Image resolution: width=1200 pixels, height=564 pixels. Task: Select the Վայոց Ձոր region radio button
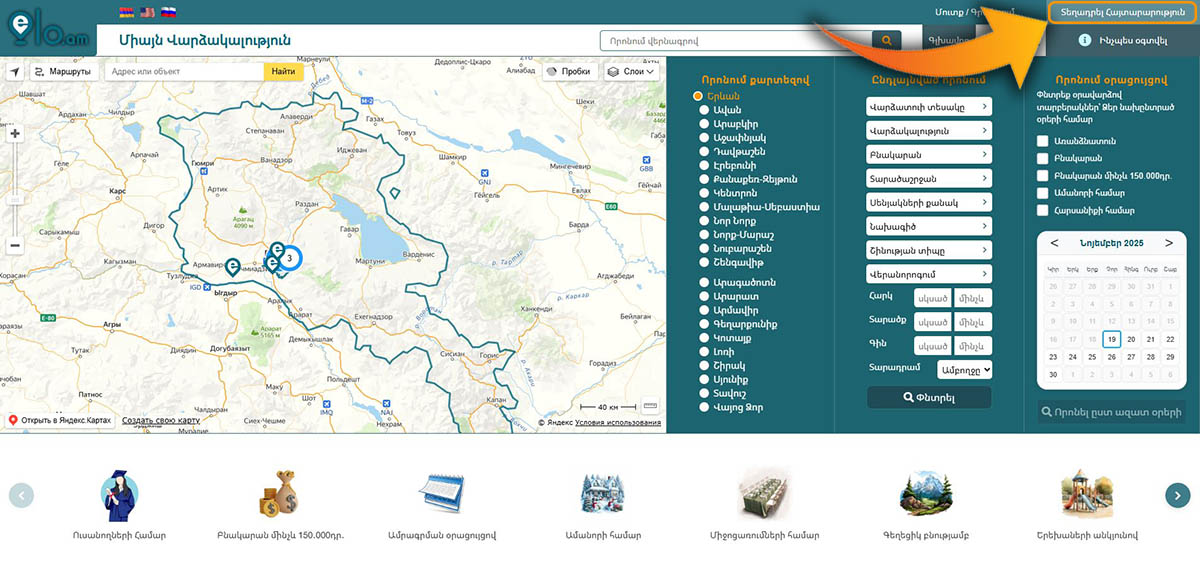[704, 407]
